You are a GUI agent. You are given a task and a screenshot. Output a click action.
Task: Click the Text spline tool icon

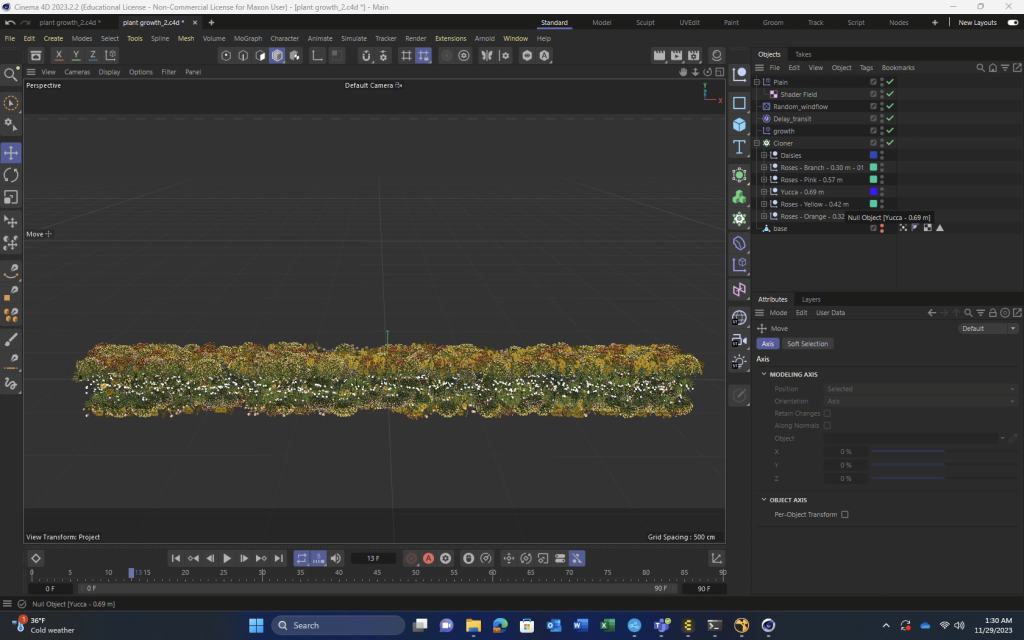(x=739, y=147)
